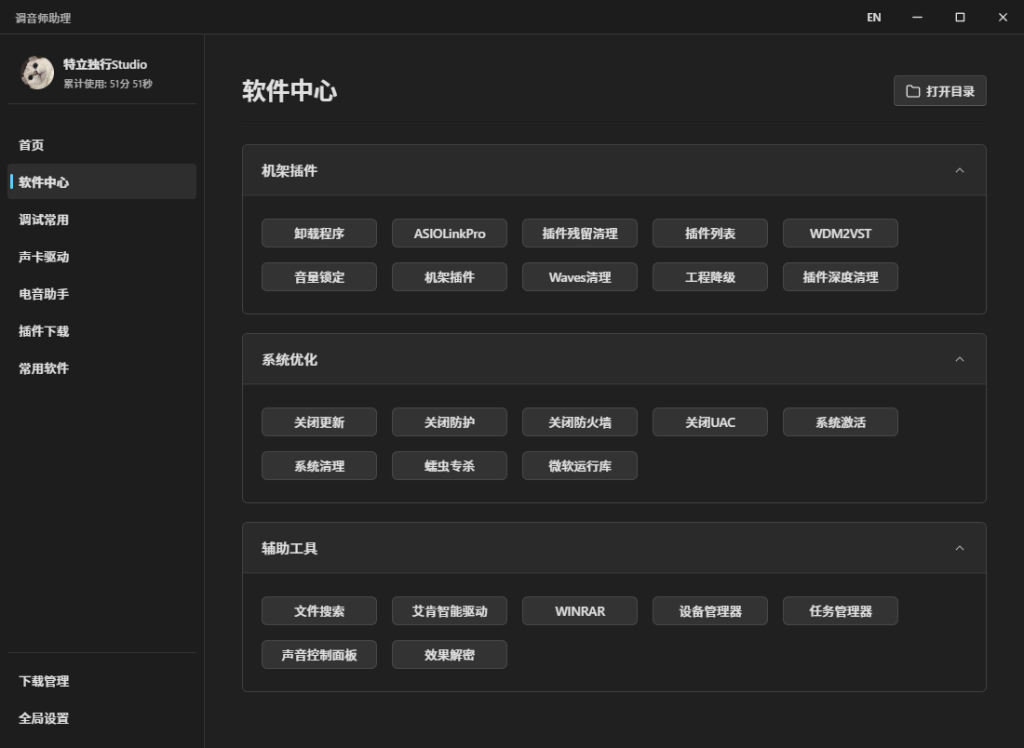Collapse the 系统优化 section chevron

pos(959,359)
